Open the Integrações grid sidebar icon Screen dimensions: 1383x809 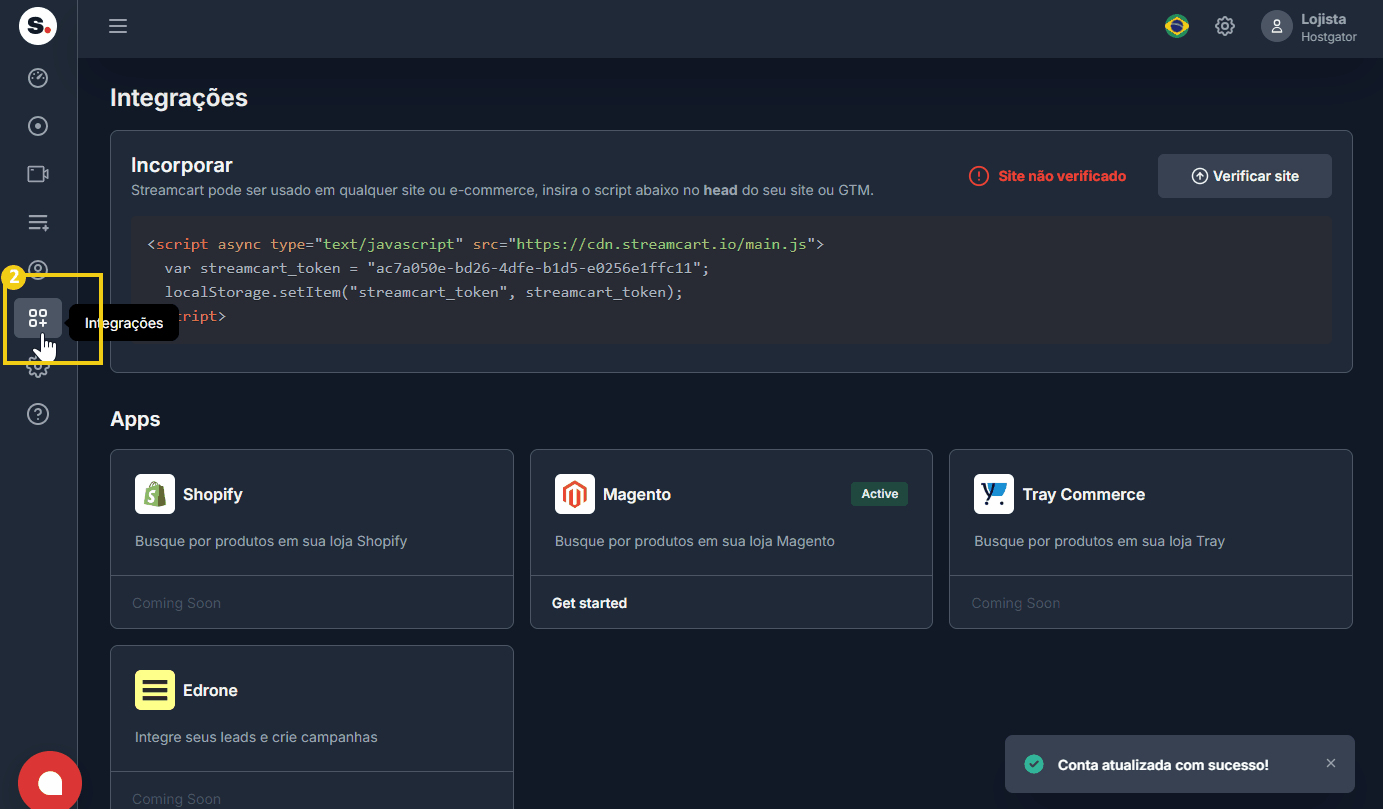[x=38, y=318]
